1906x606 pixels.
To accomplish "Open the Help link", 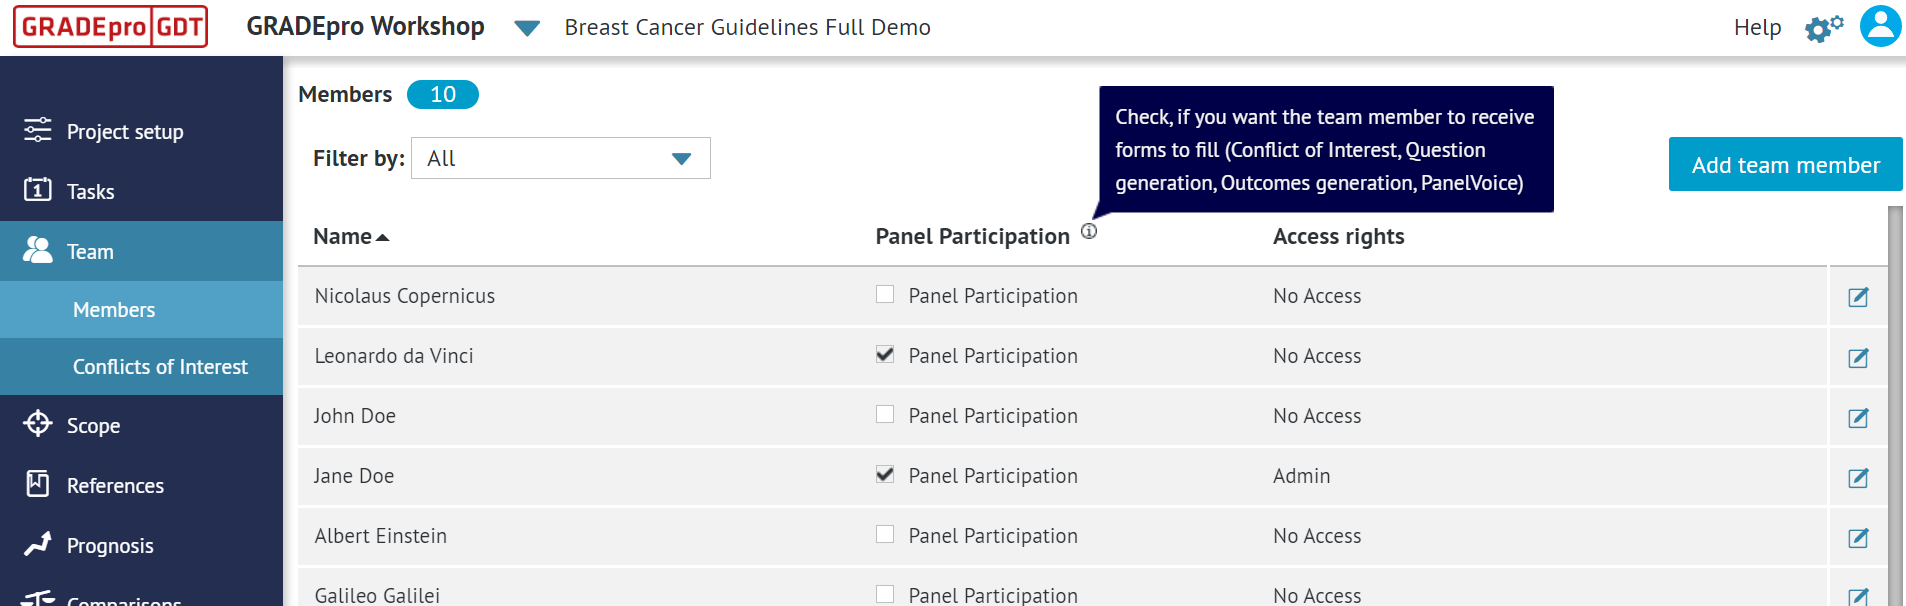I will (x=1757, y=28).
